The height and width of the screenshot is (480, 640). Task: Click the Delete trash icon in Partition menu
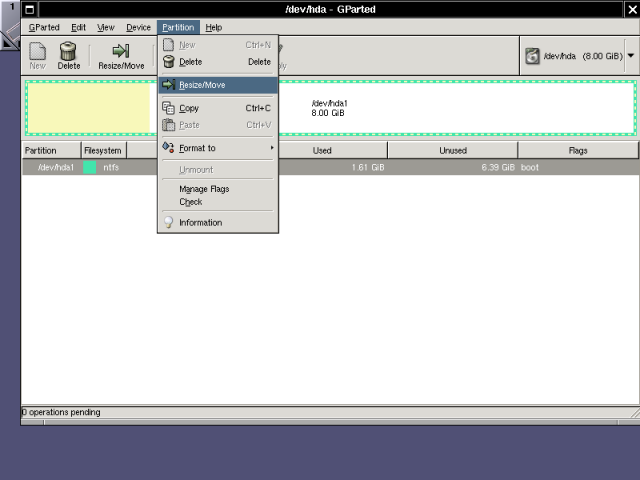tap(169, 62)
